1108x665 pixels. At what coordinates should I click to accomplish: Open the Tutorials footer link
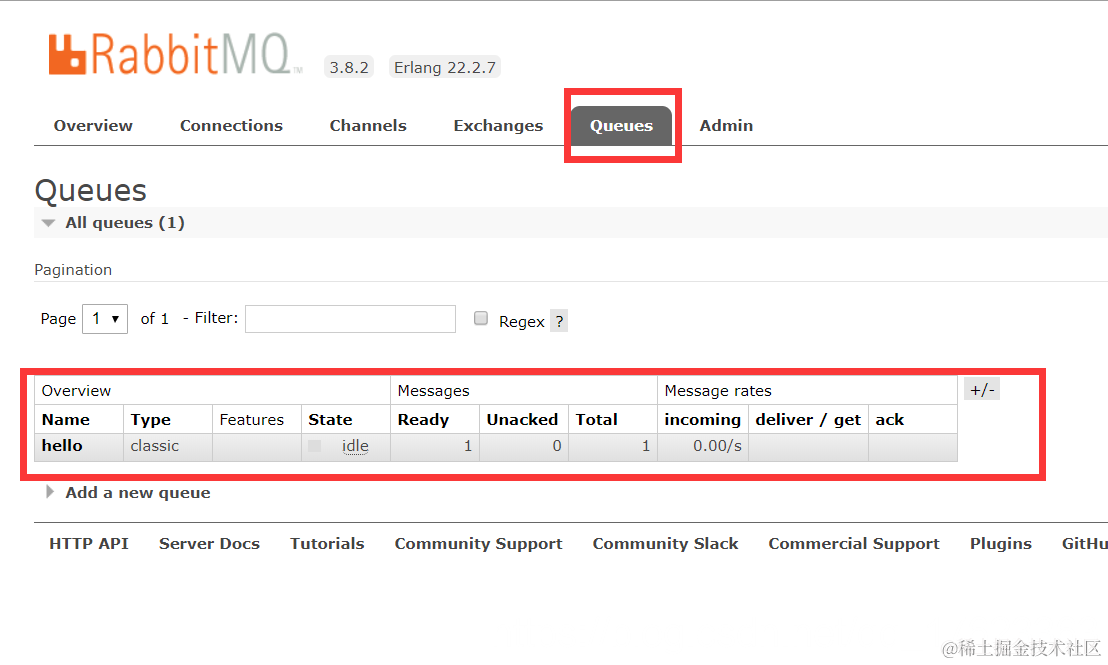[x=327, y=543]
